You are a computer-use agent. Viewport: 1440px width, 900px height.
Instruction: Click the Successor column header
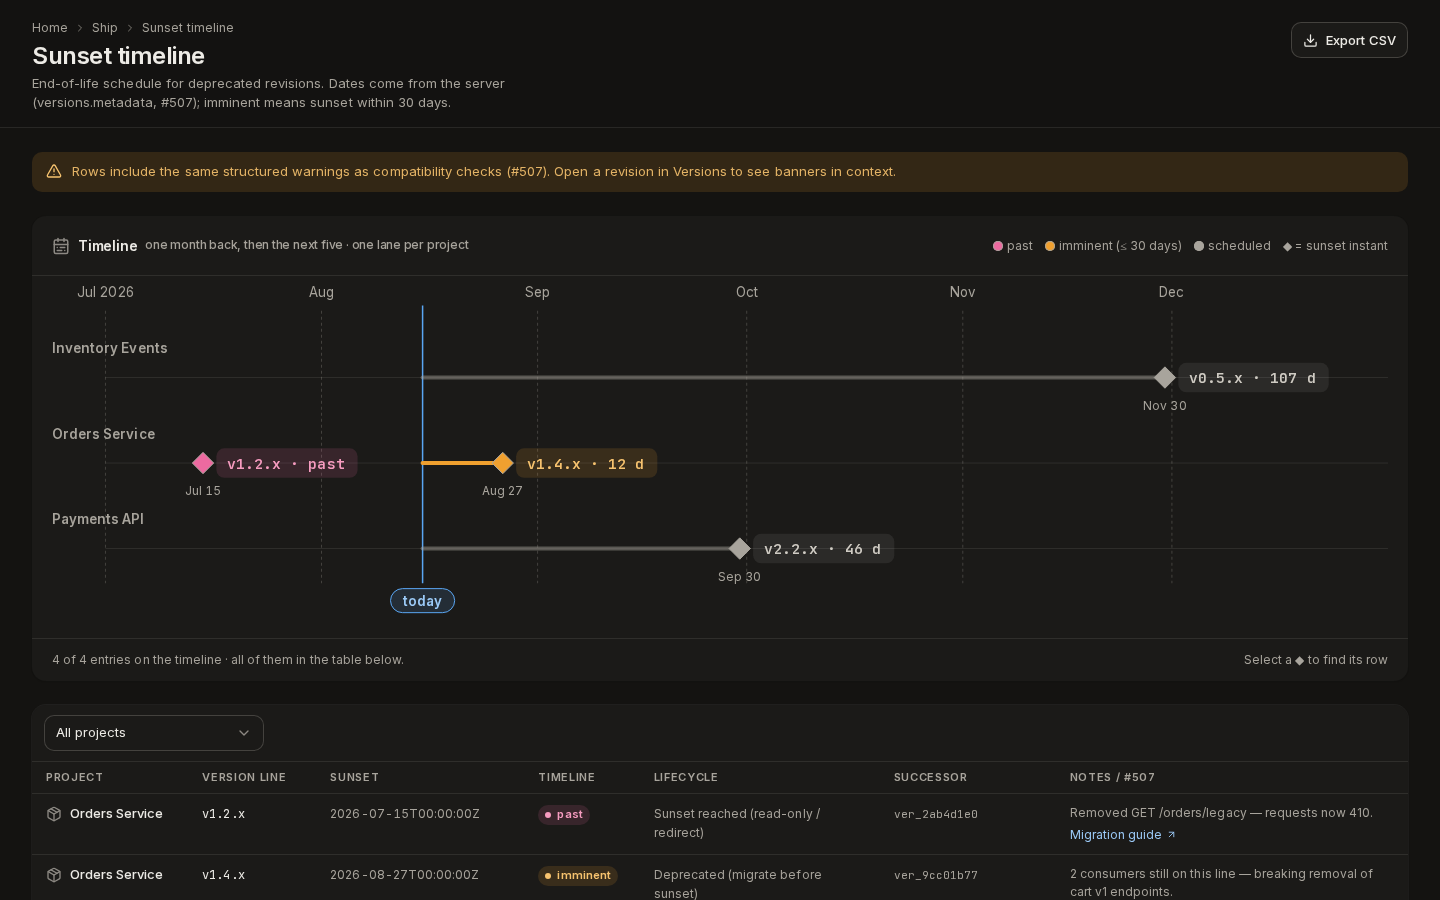coord(930,778)
